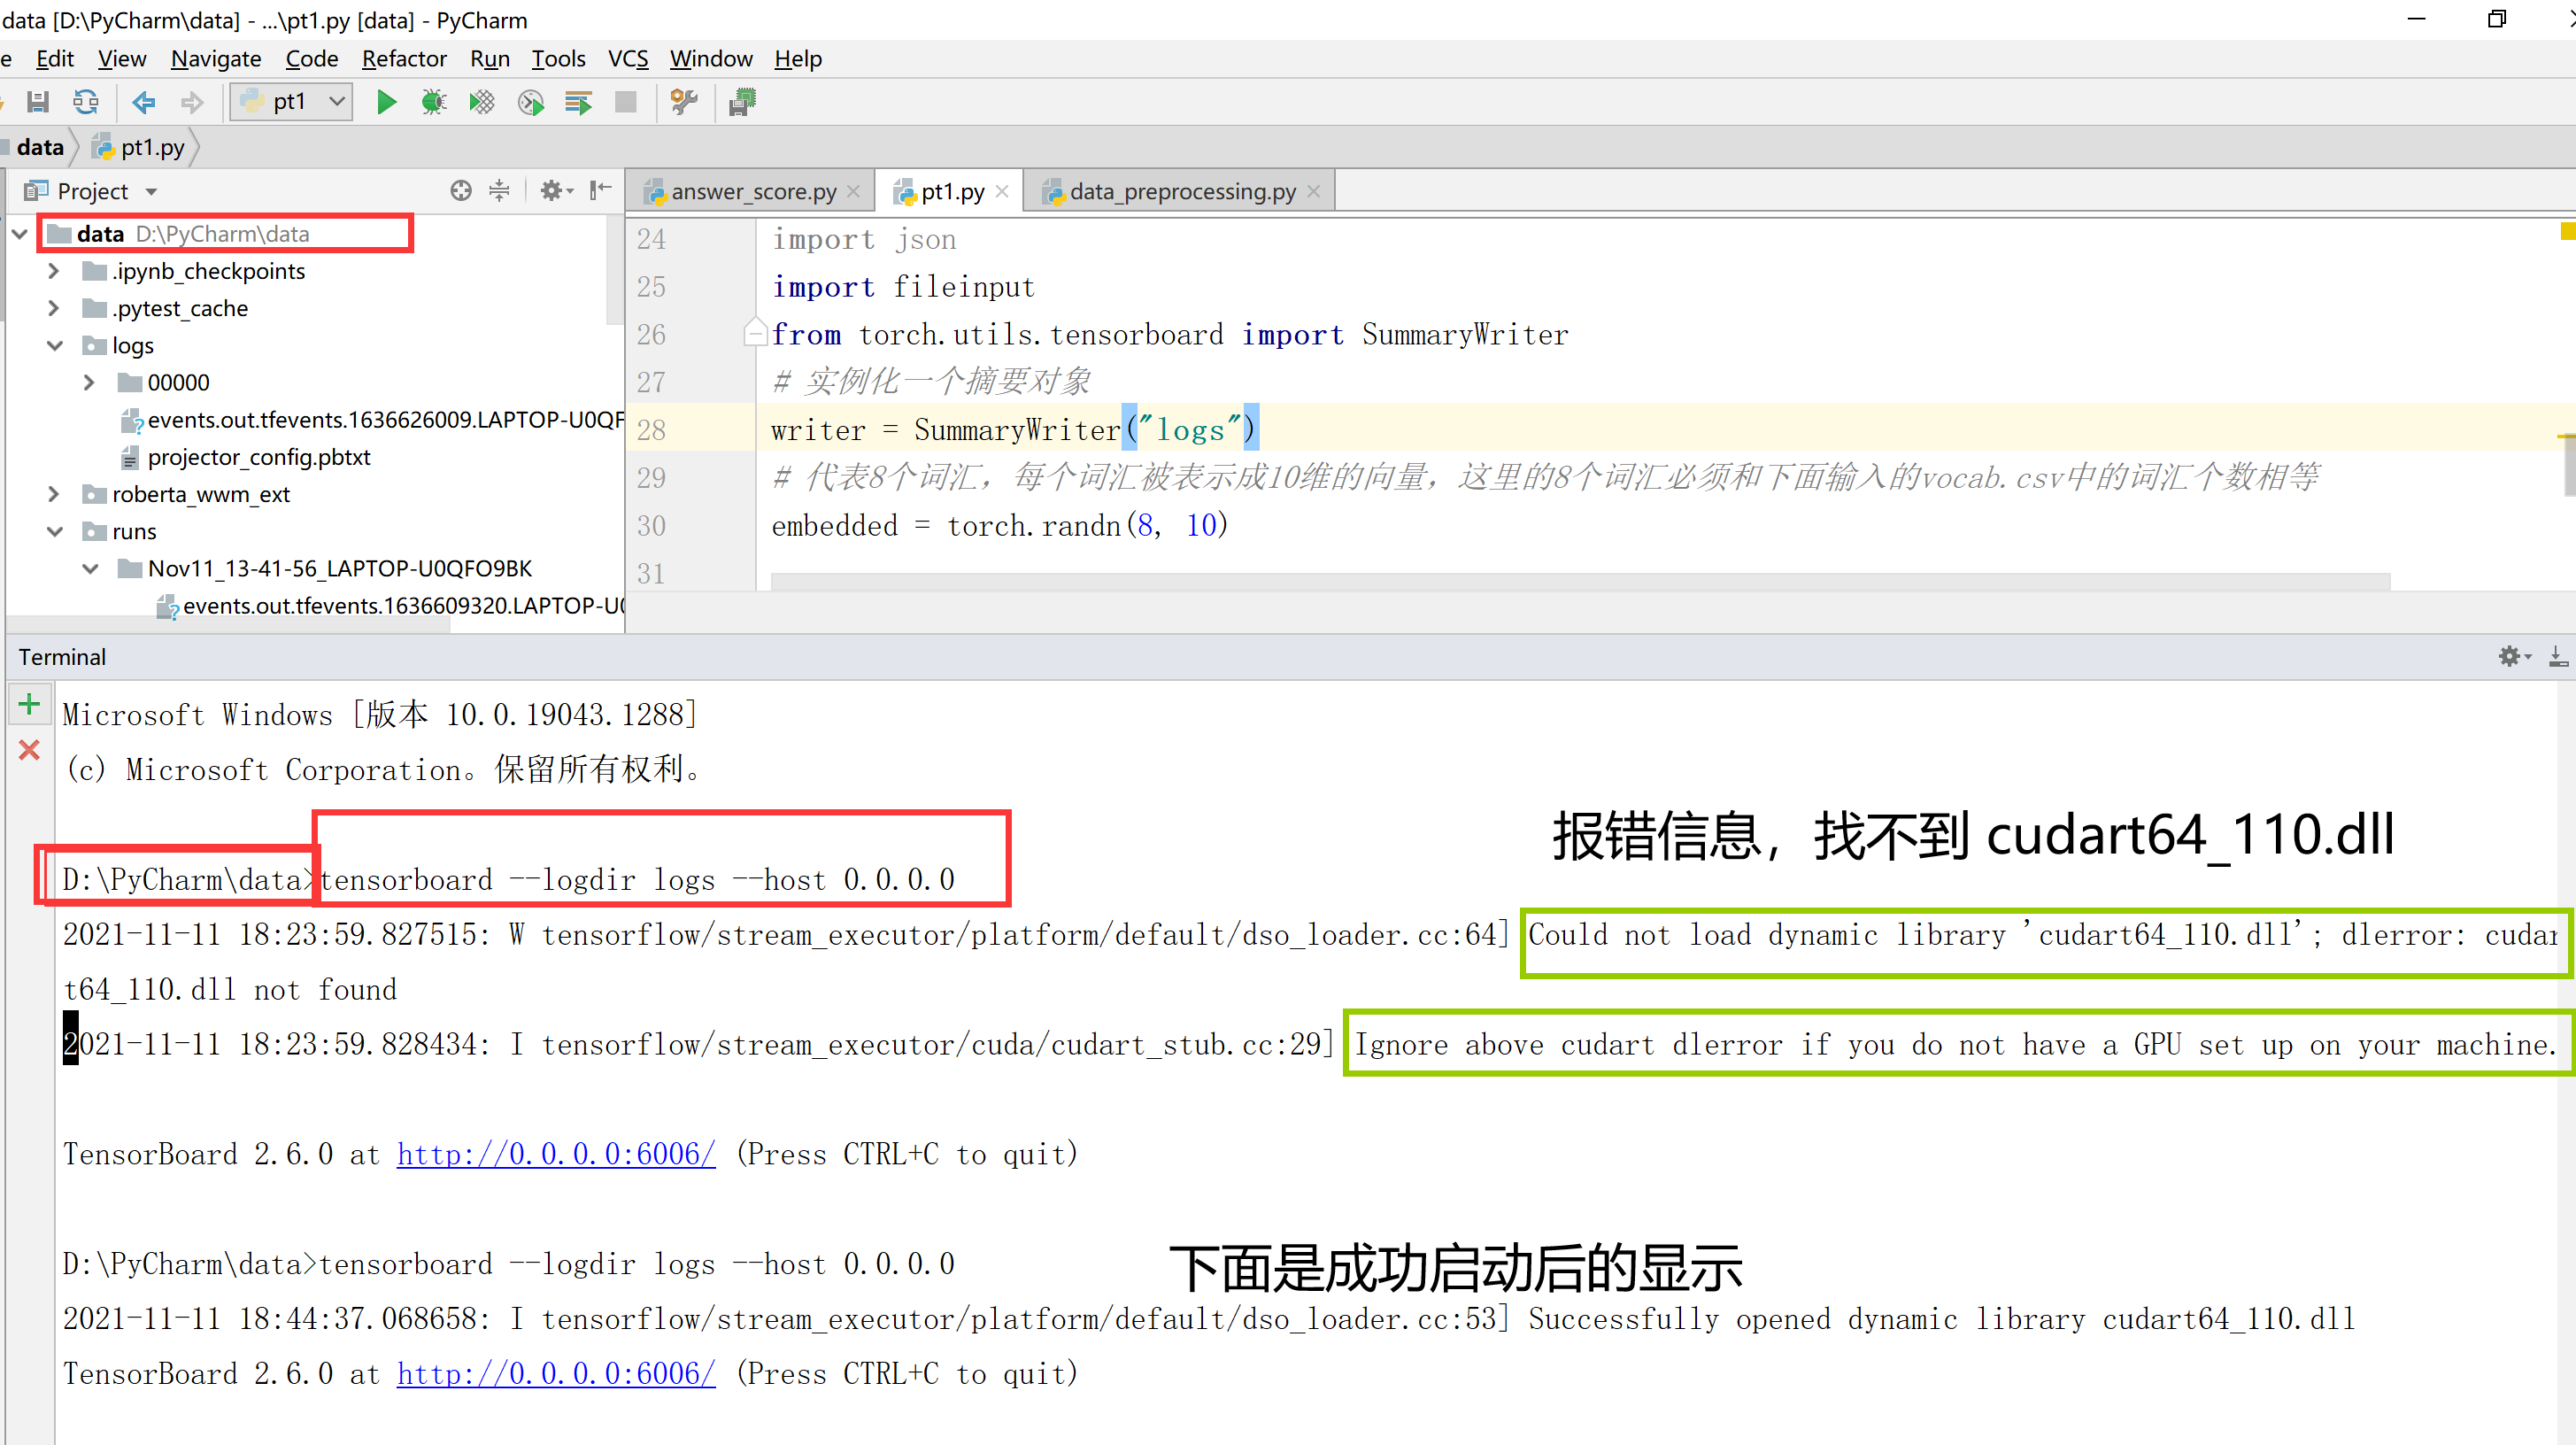The width and height of the screenshot is (2576, 1445).
Task: Open Settings wrench icon in toolbar
Action: click(x=684, y=102)
